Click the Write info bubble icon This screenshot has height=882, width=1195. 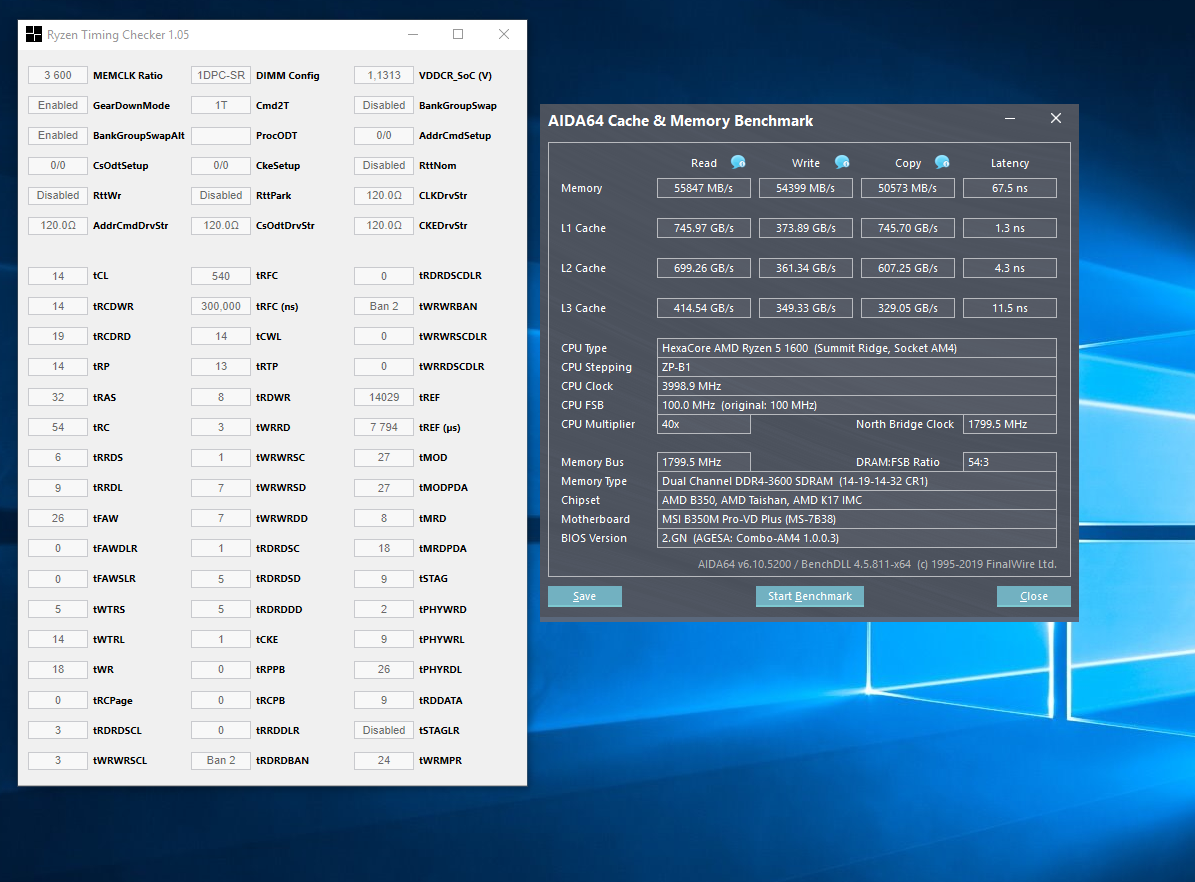[842, 162]
